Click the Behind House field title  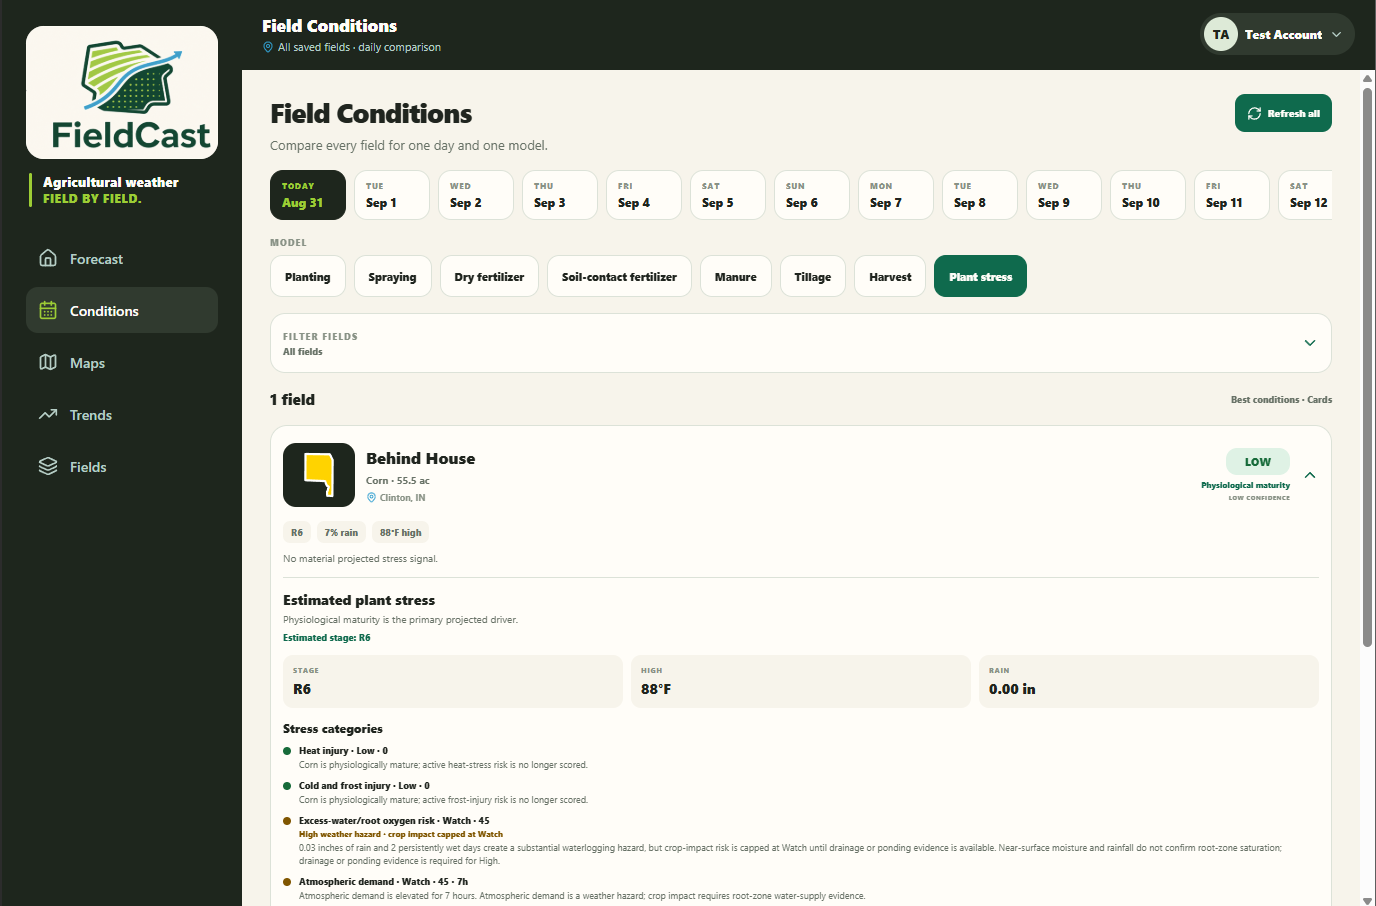point(421,458)
